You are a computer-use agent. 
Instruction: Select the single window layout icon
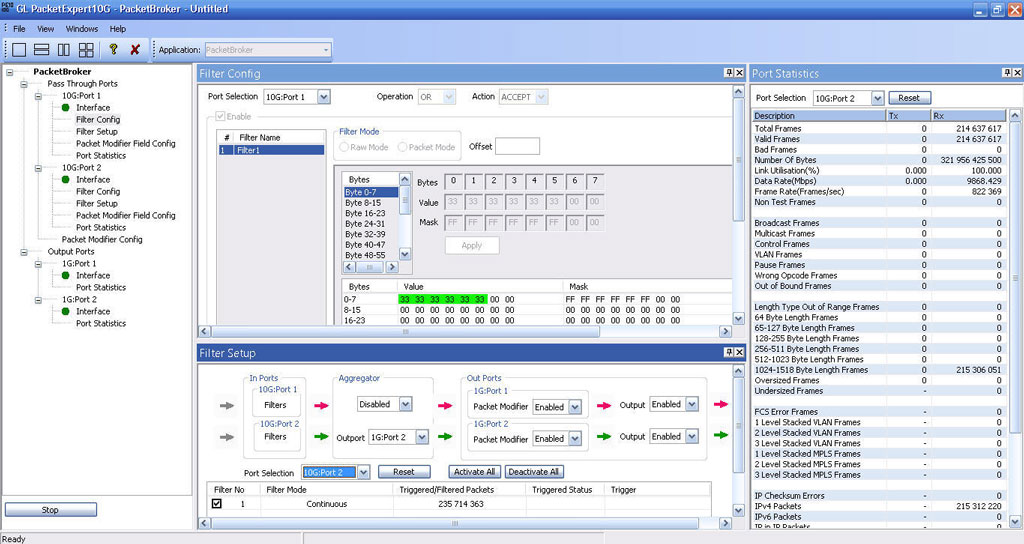point(19,50)
